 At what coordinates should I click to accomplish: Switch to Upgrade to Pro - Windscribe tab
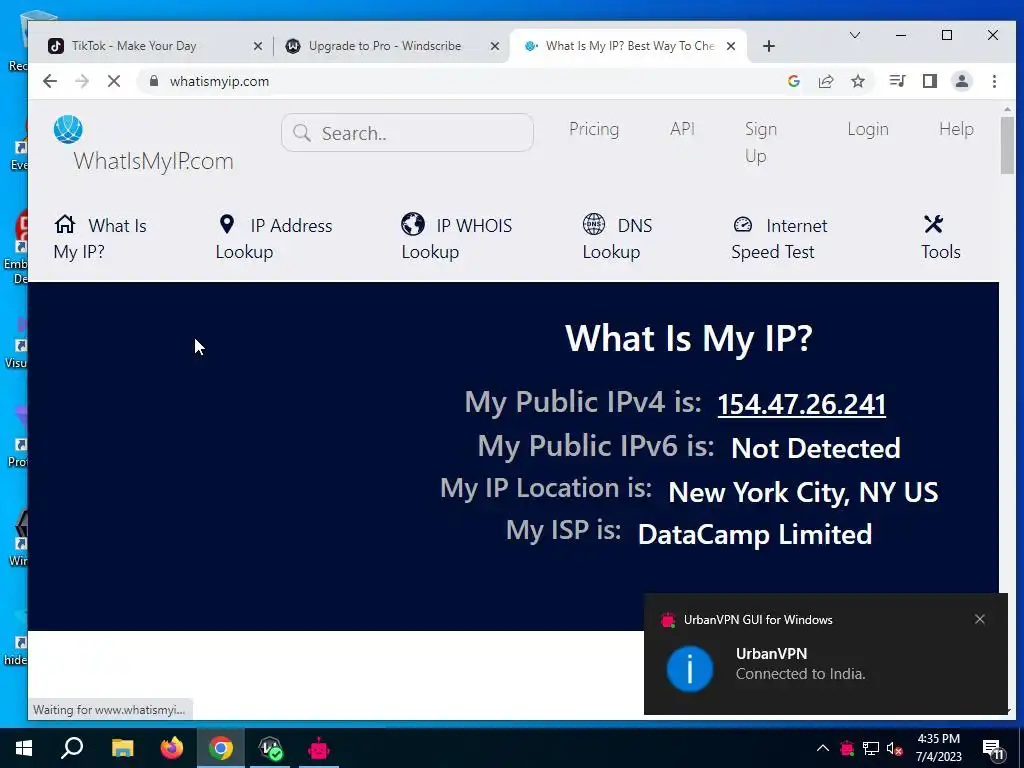click(390, 46)
